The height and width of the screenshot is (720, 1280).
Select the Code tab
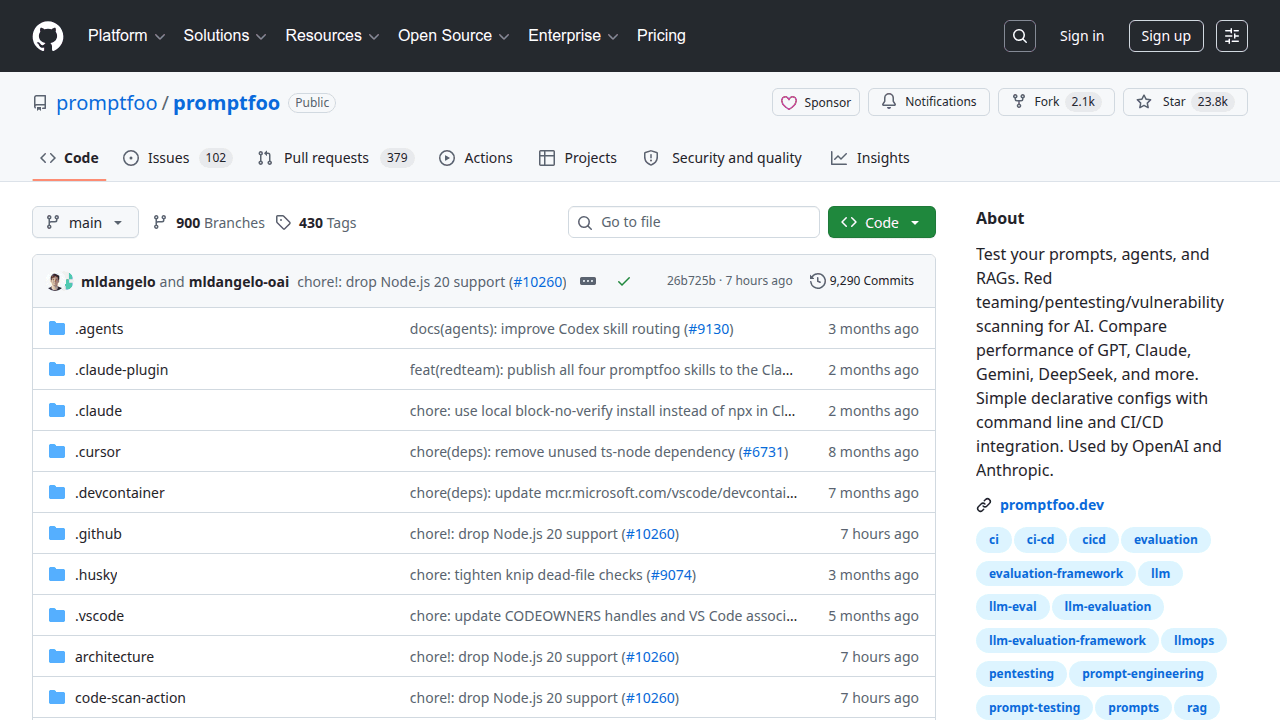coord(69,158)
